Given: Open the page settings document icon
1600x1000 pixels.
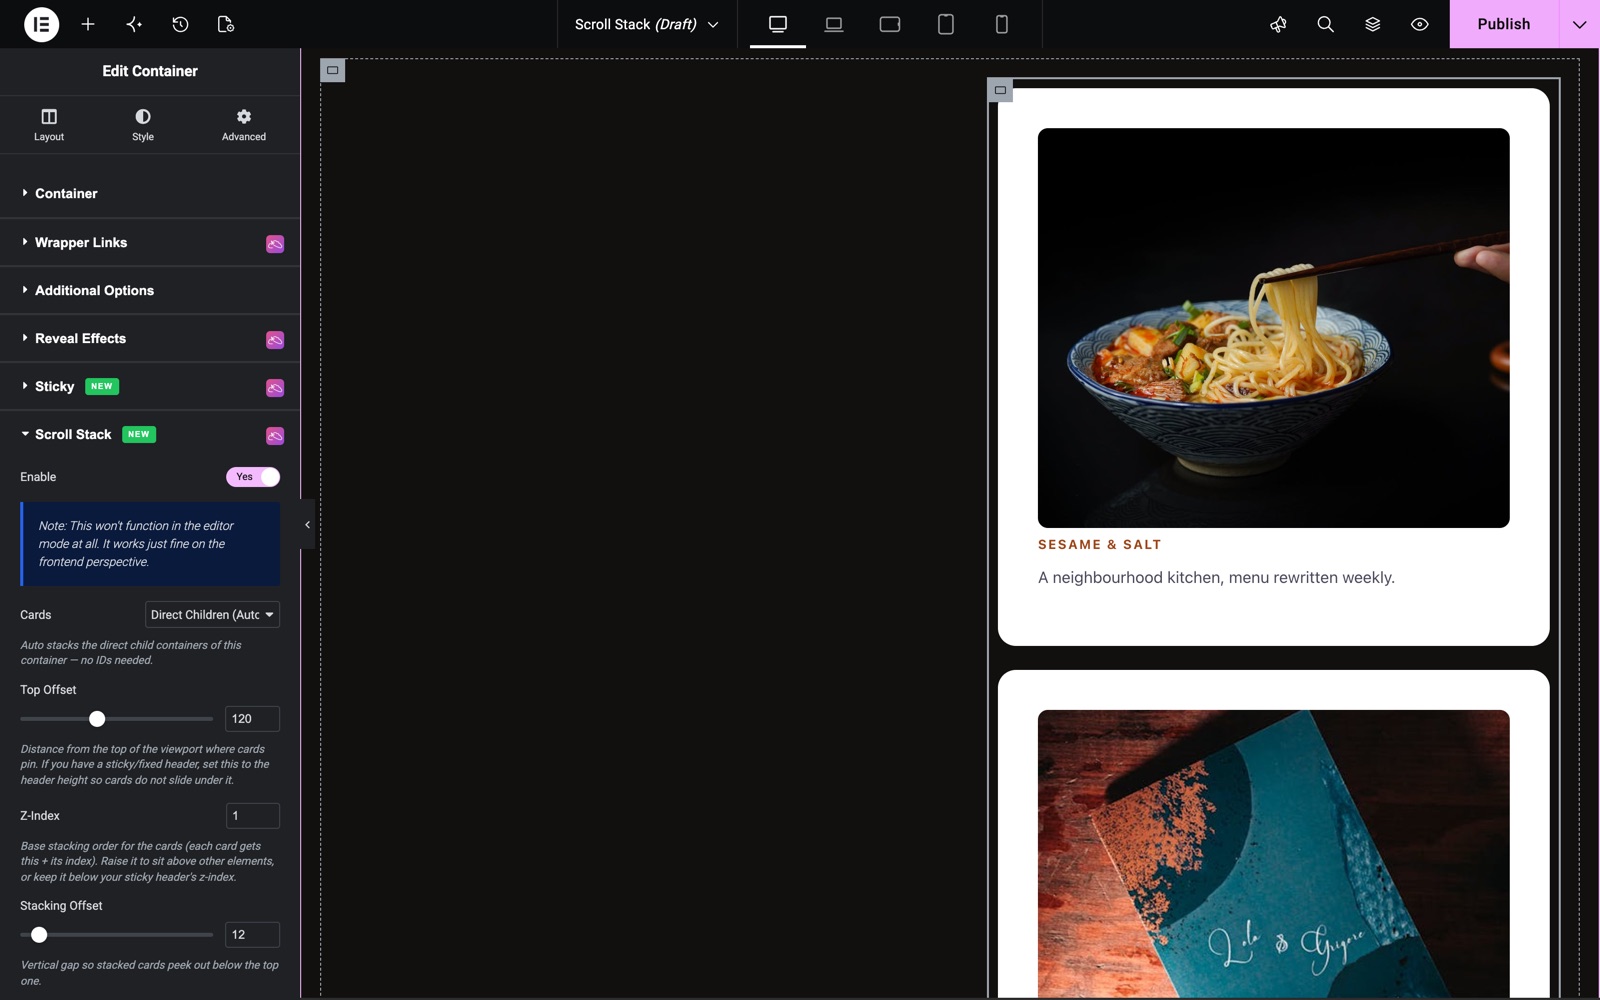Looking at the screenshot, I should (226, 24).
